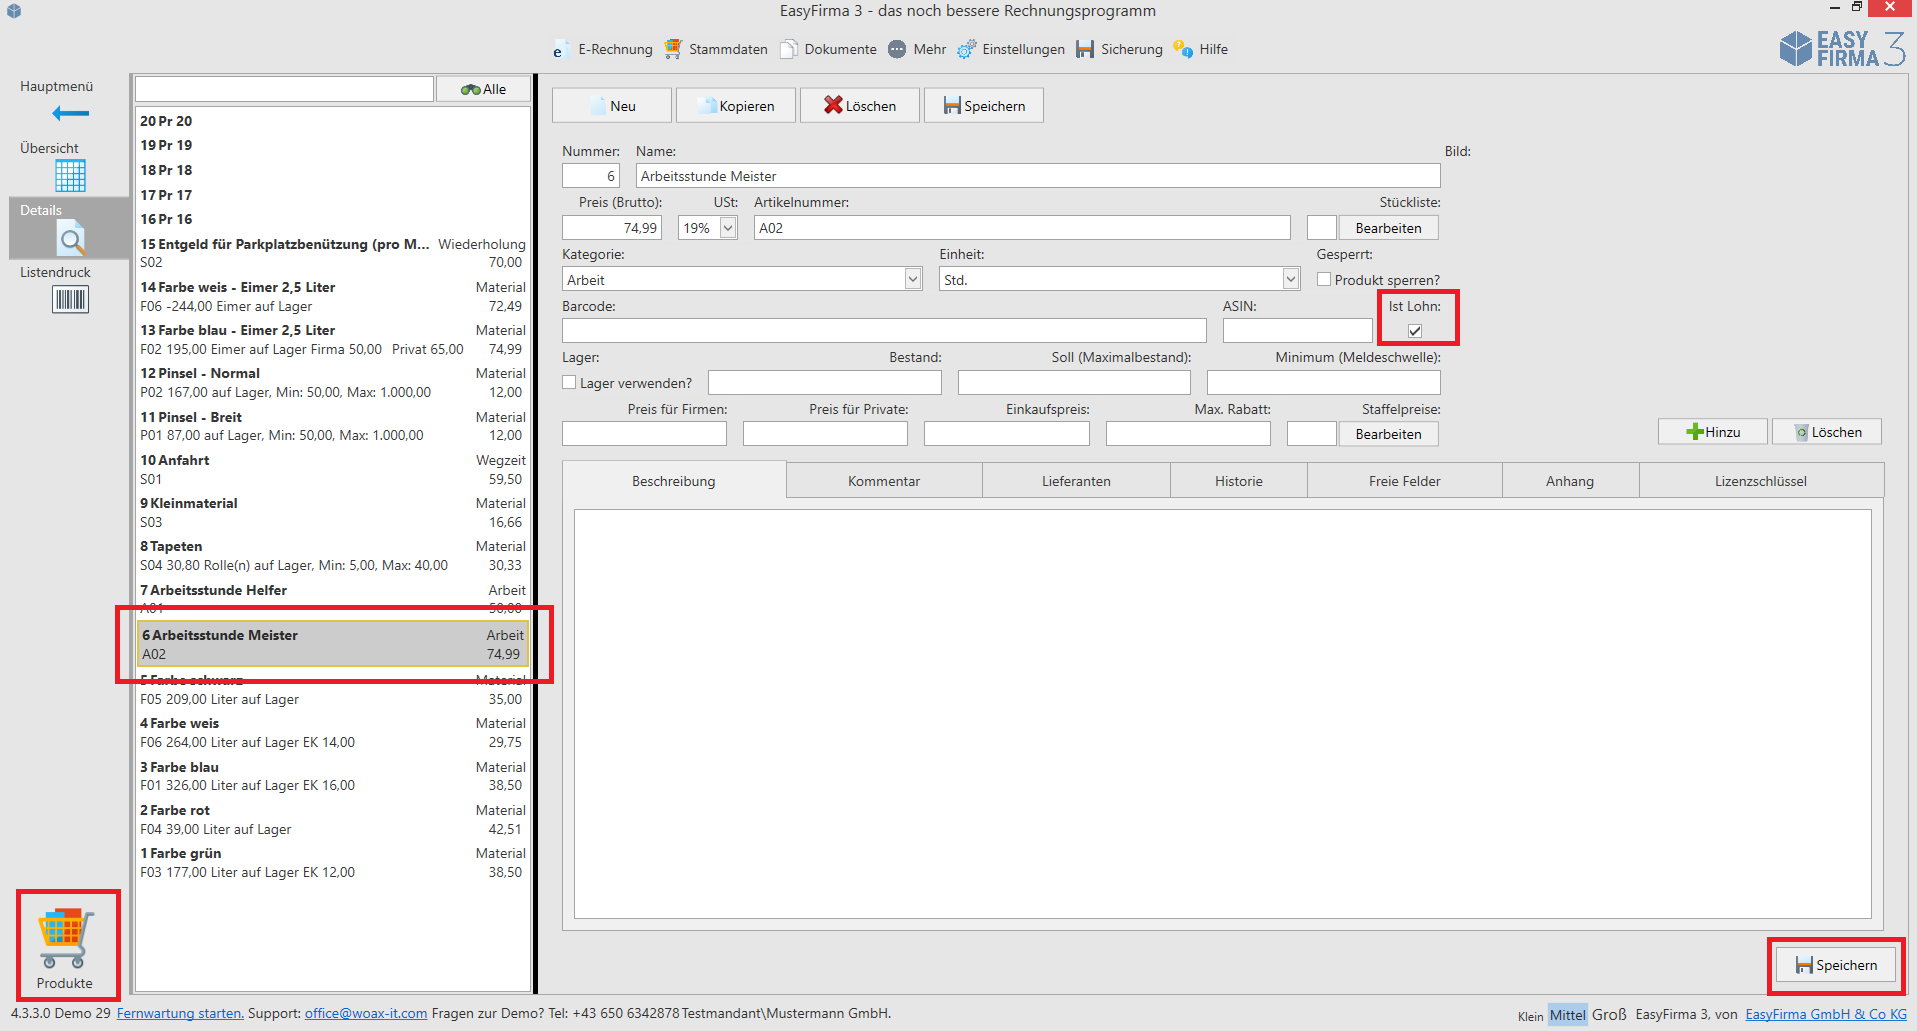1917x1031 pixels.
Task: Open the E-Rechnung toolbar item
Action: pyautogui.click(x=603, y=49)
